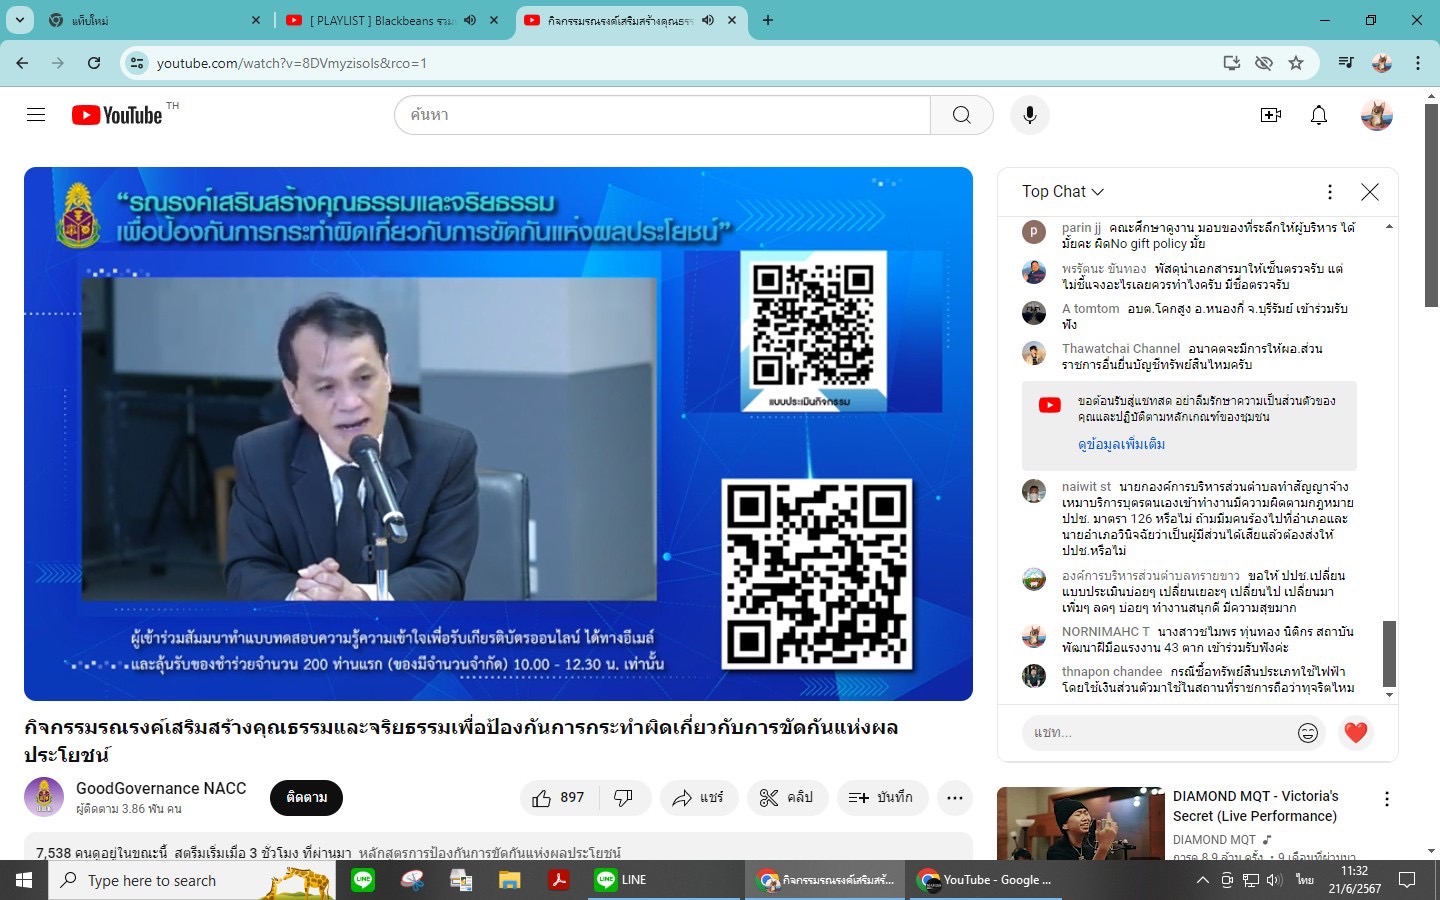This screenshot has width=1440, height=900.
Task: Dislike this video
Action: [x=624, y=797]
